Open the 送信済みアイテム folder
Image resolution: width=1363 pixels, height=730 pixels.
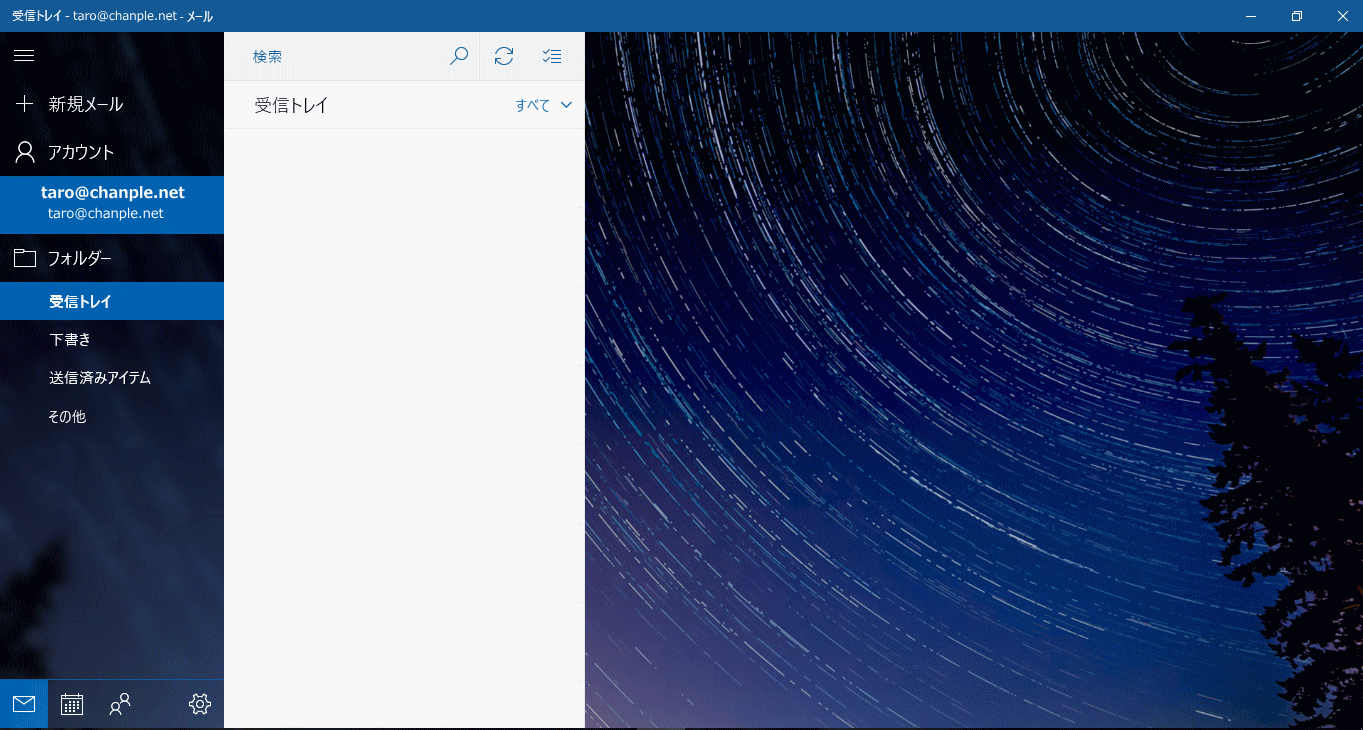(x=112, y=378)
